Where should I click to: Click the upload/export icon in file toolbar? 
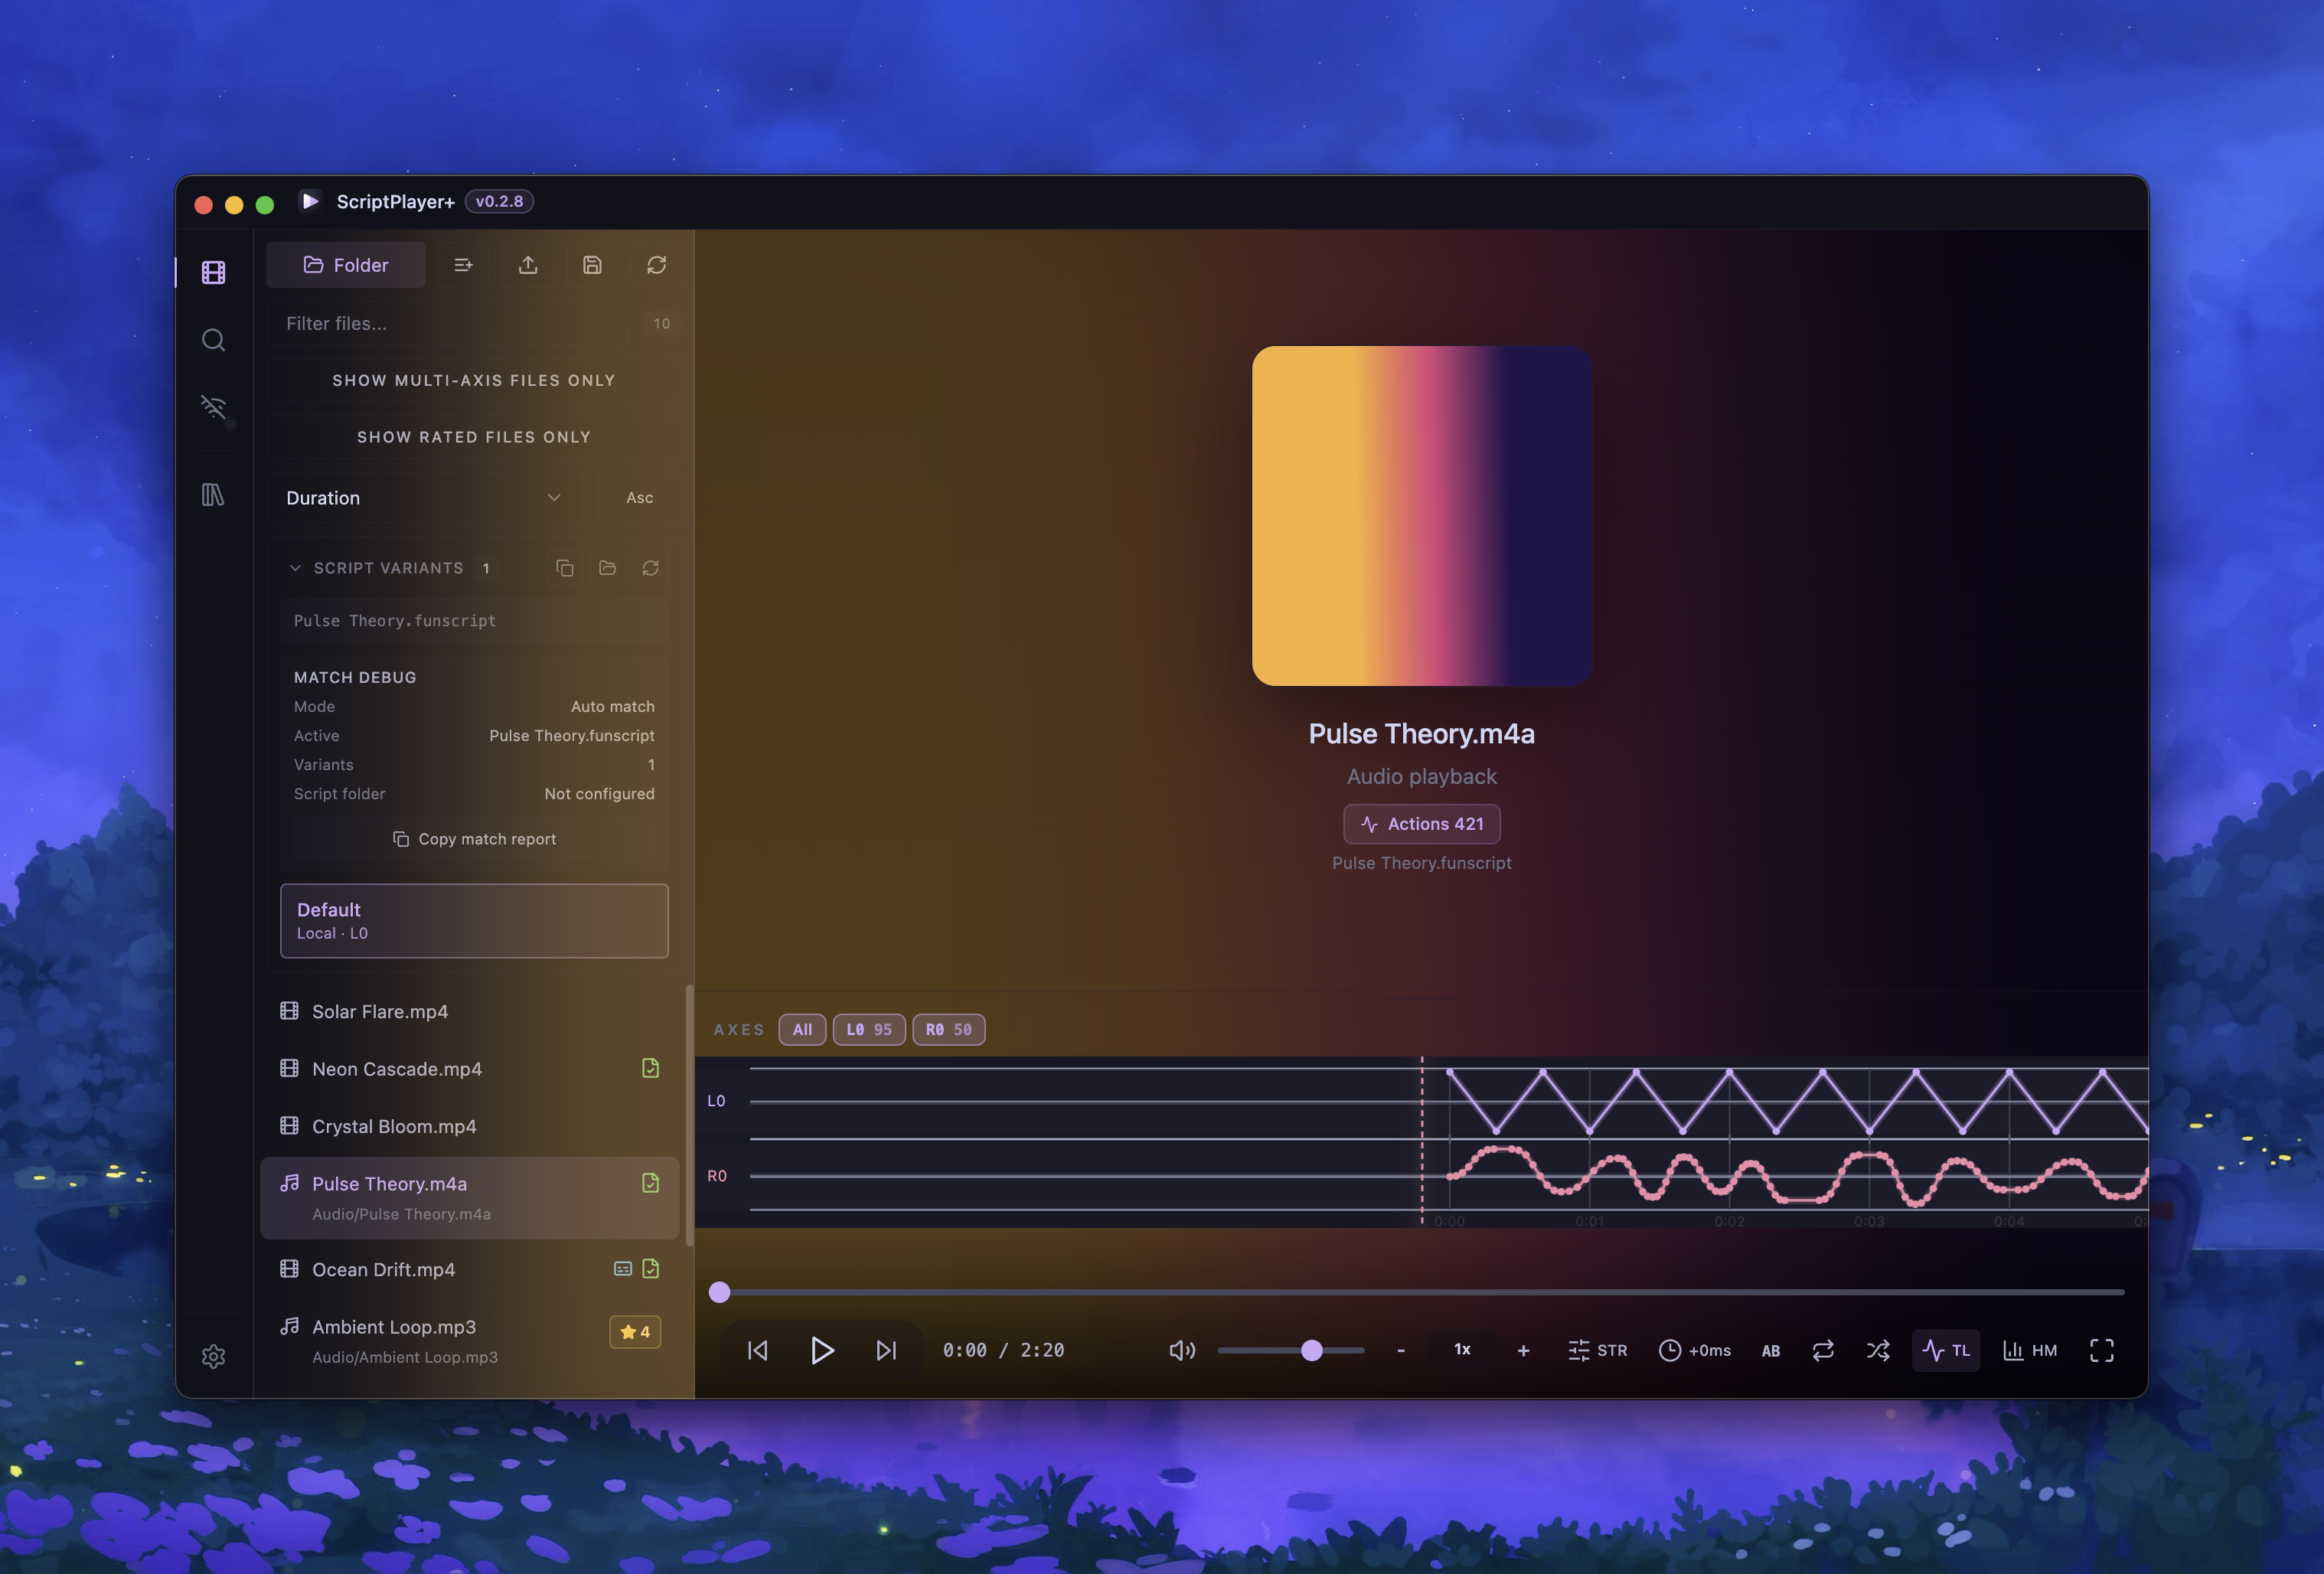point(528,265)
